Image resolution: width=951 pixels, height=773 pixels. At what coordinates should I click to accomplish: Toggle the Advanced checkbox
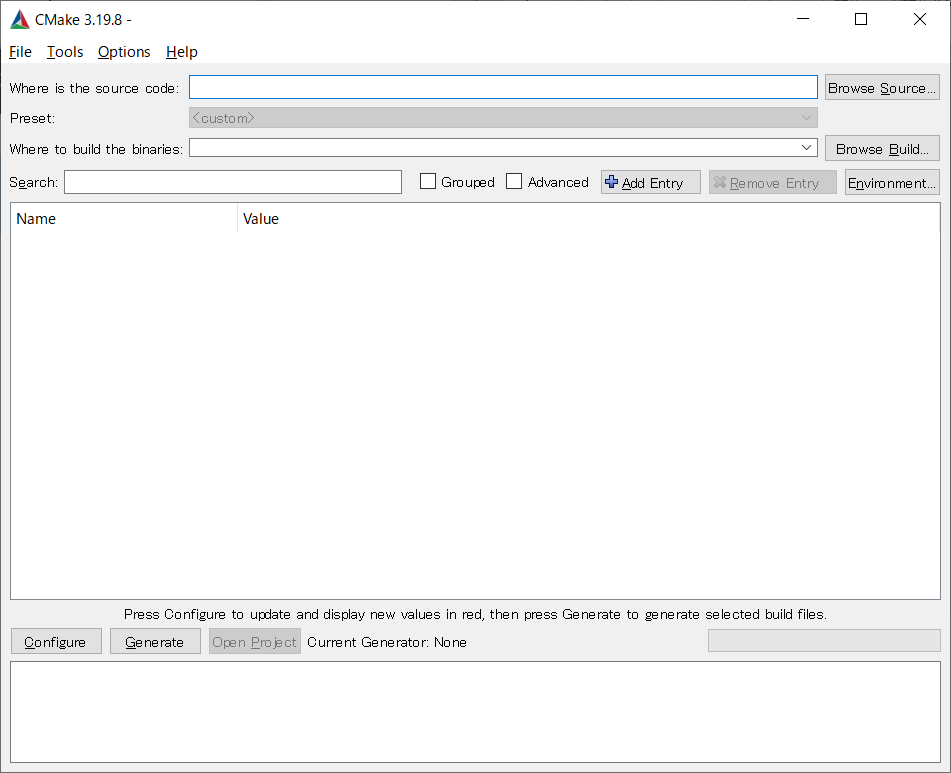(514, 181)
